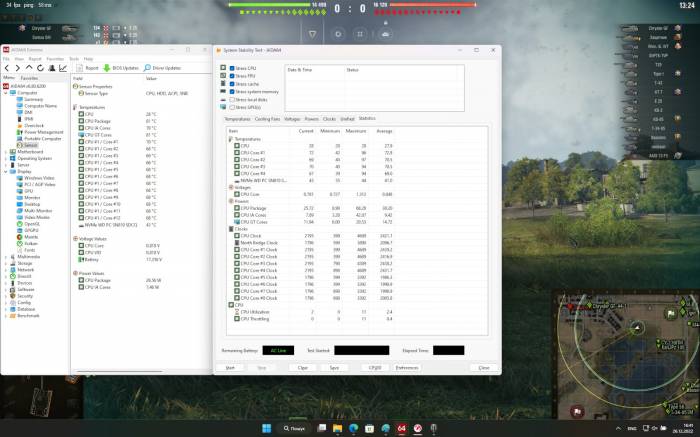Expand the Storage node
This screenshot has width=700, height=437.
[x=6, y=263]
